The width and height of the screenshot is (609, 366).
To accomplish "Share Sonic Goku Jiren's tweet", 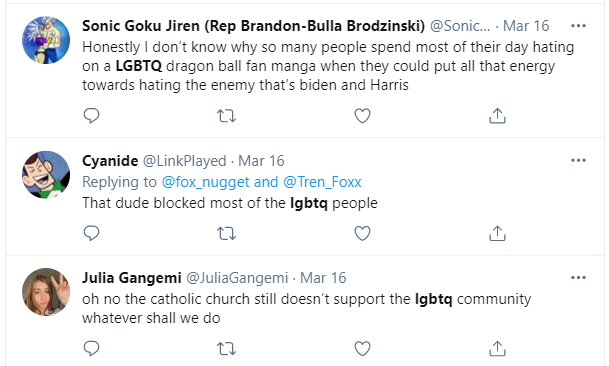I will coord(497,116).
